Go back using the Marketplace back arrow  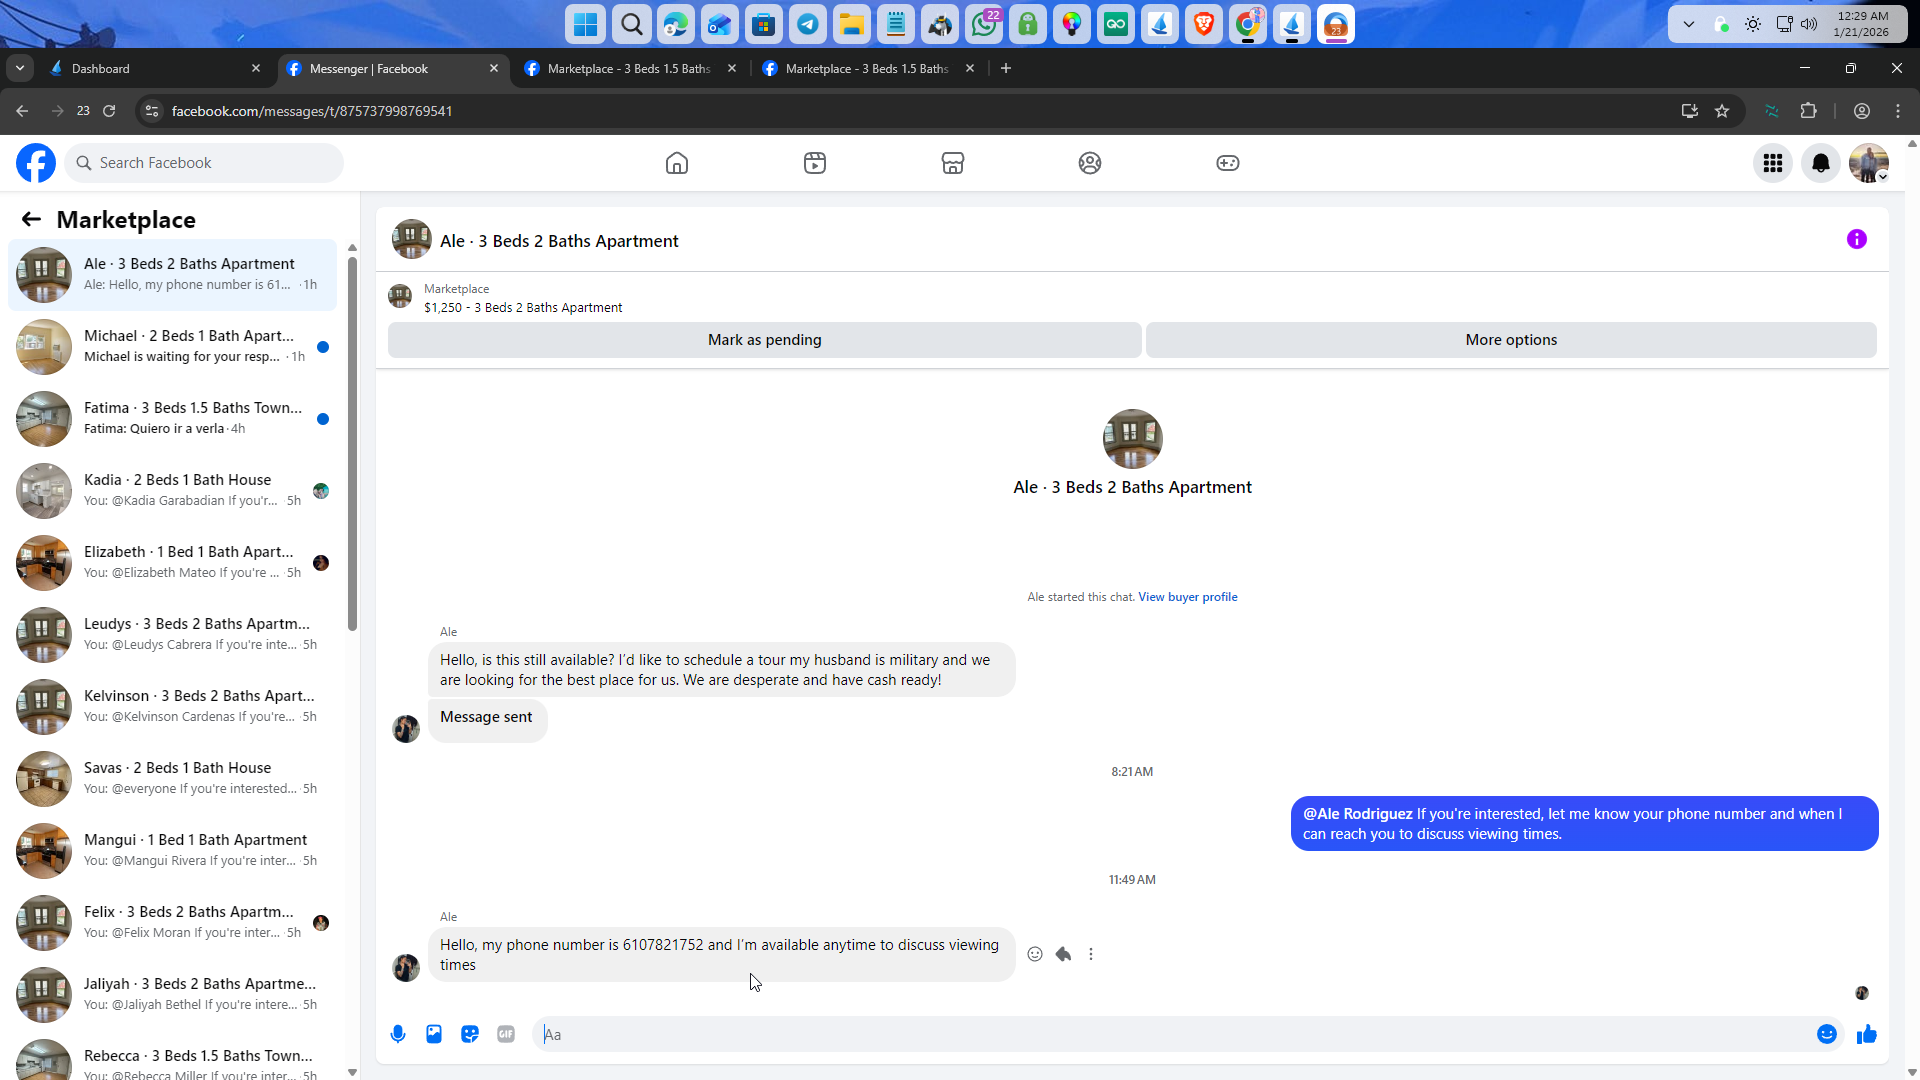click(31, 220)
